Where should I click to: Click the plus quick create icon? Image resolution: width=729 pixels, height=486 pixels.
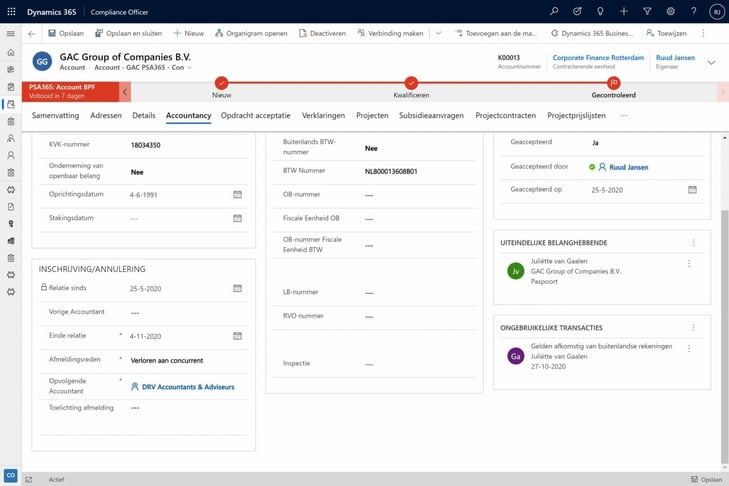(623, 11)
